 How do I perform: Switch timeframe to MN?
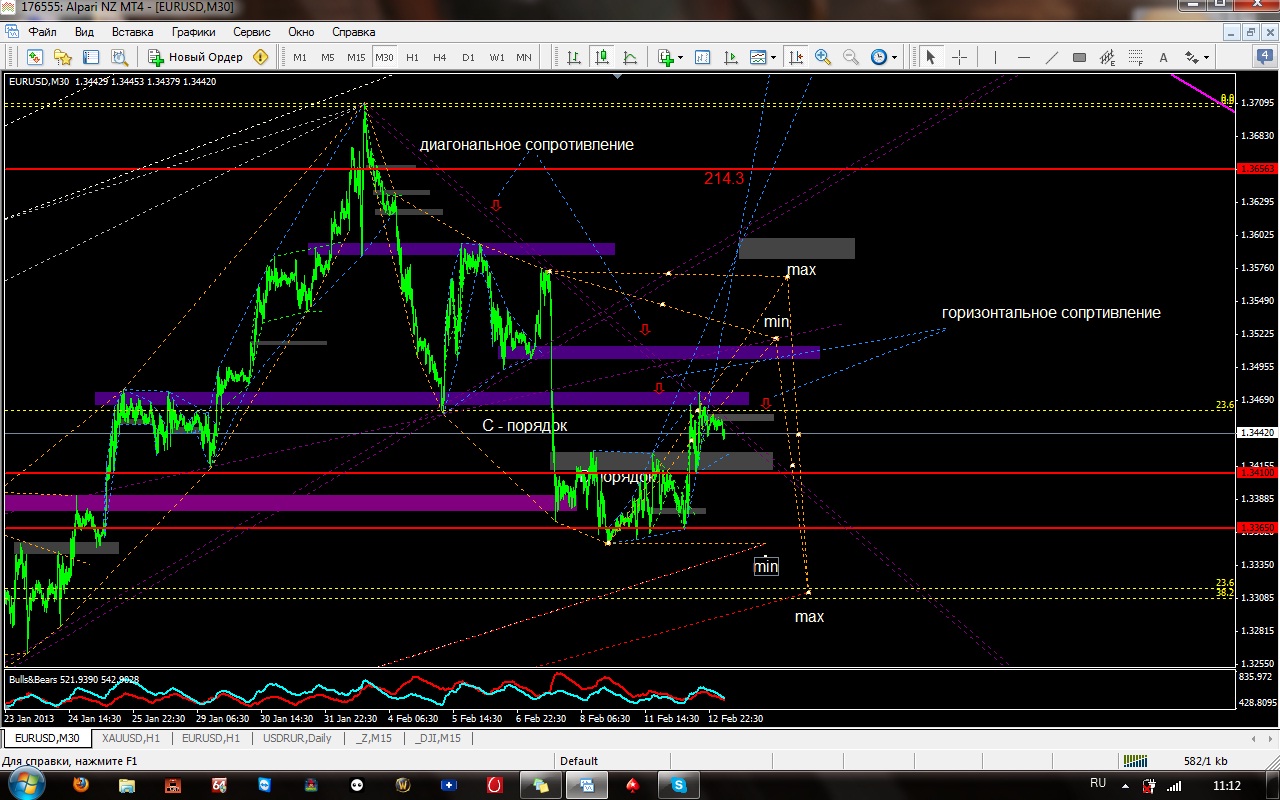(524, 57)
